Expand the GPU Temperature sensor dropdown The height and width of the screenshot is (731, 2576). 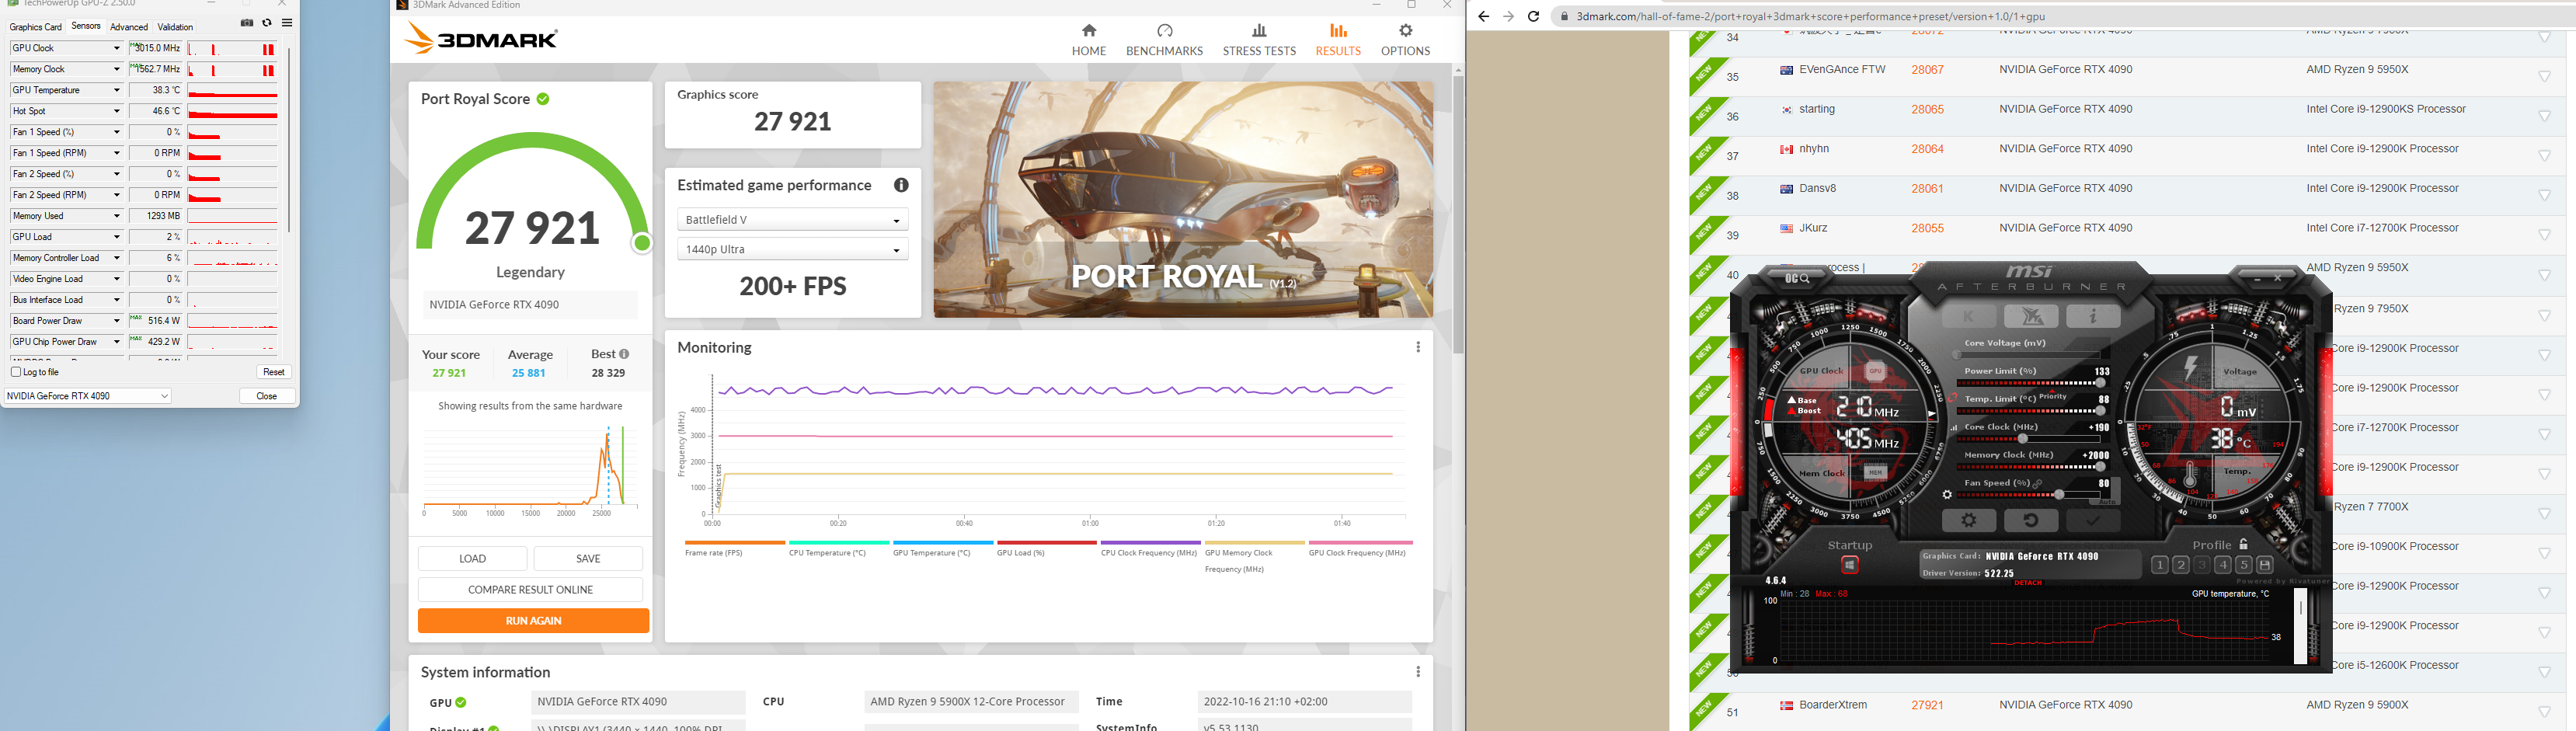(x=117, y=90)
